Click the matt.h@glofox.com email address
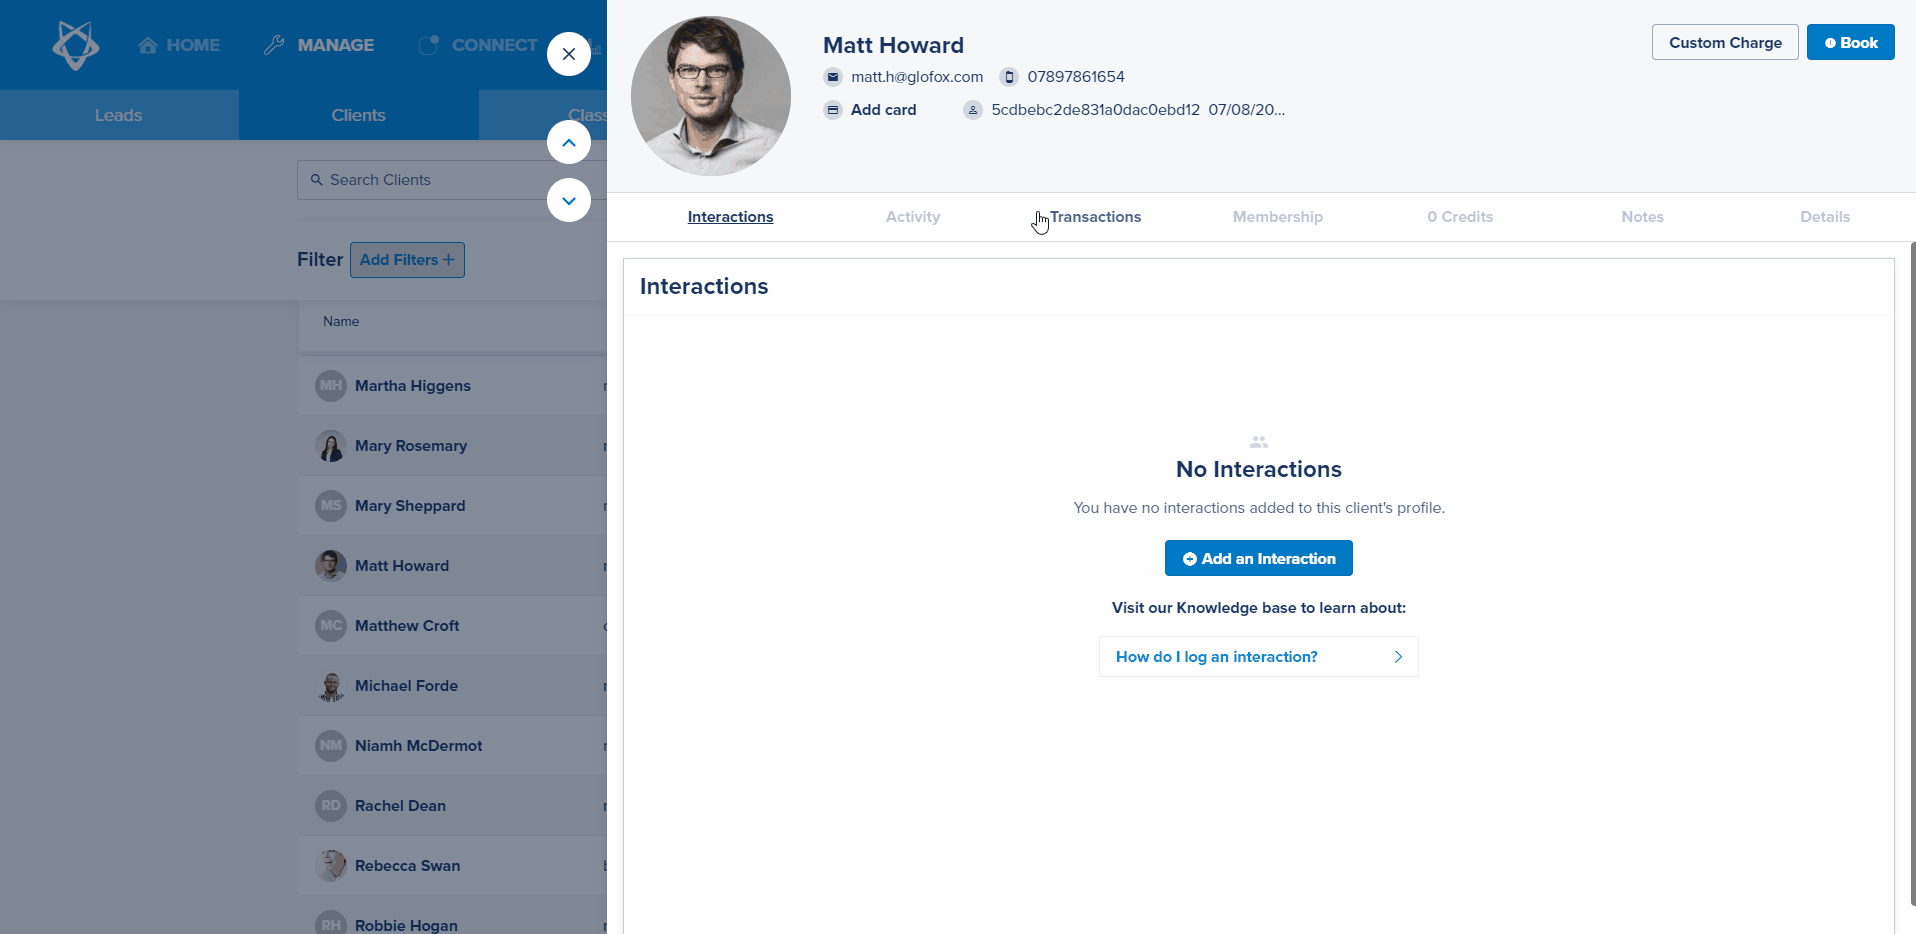Screen dimensions: 1916x934 tap(917, 77)
